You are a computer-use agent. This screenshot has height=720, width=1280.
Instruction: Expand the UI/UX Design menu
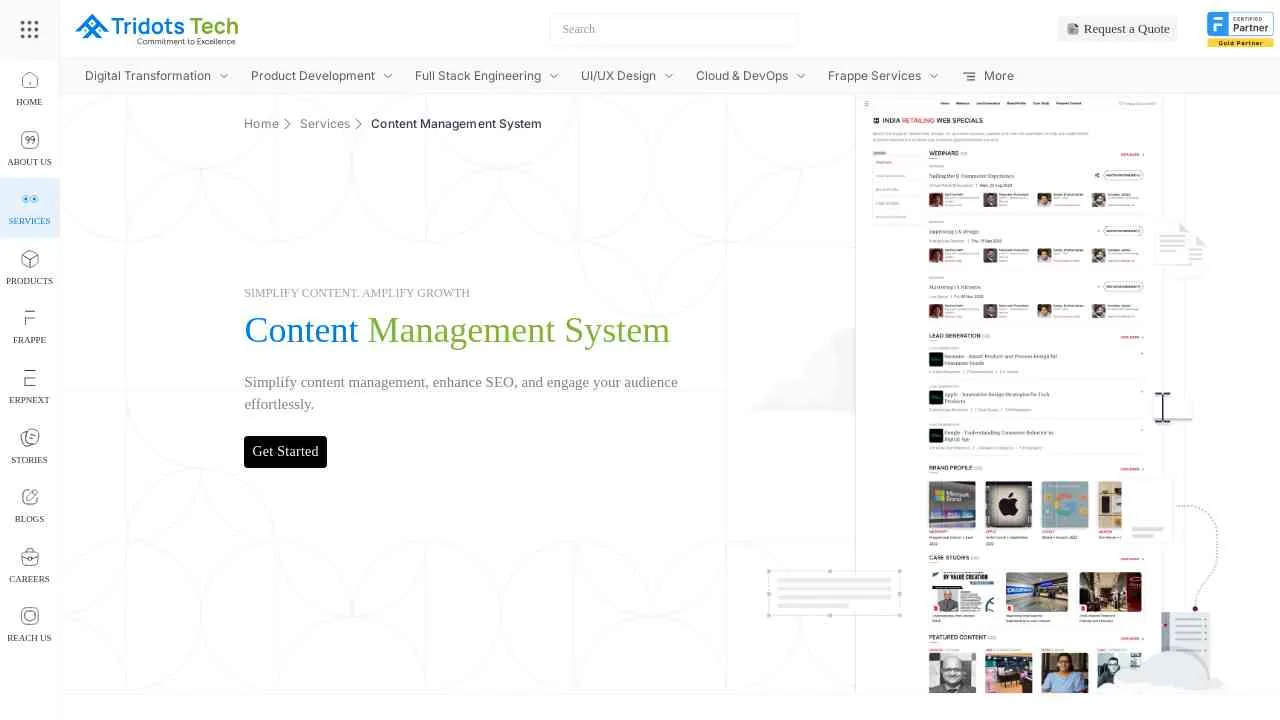click(628, 76)
